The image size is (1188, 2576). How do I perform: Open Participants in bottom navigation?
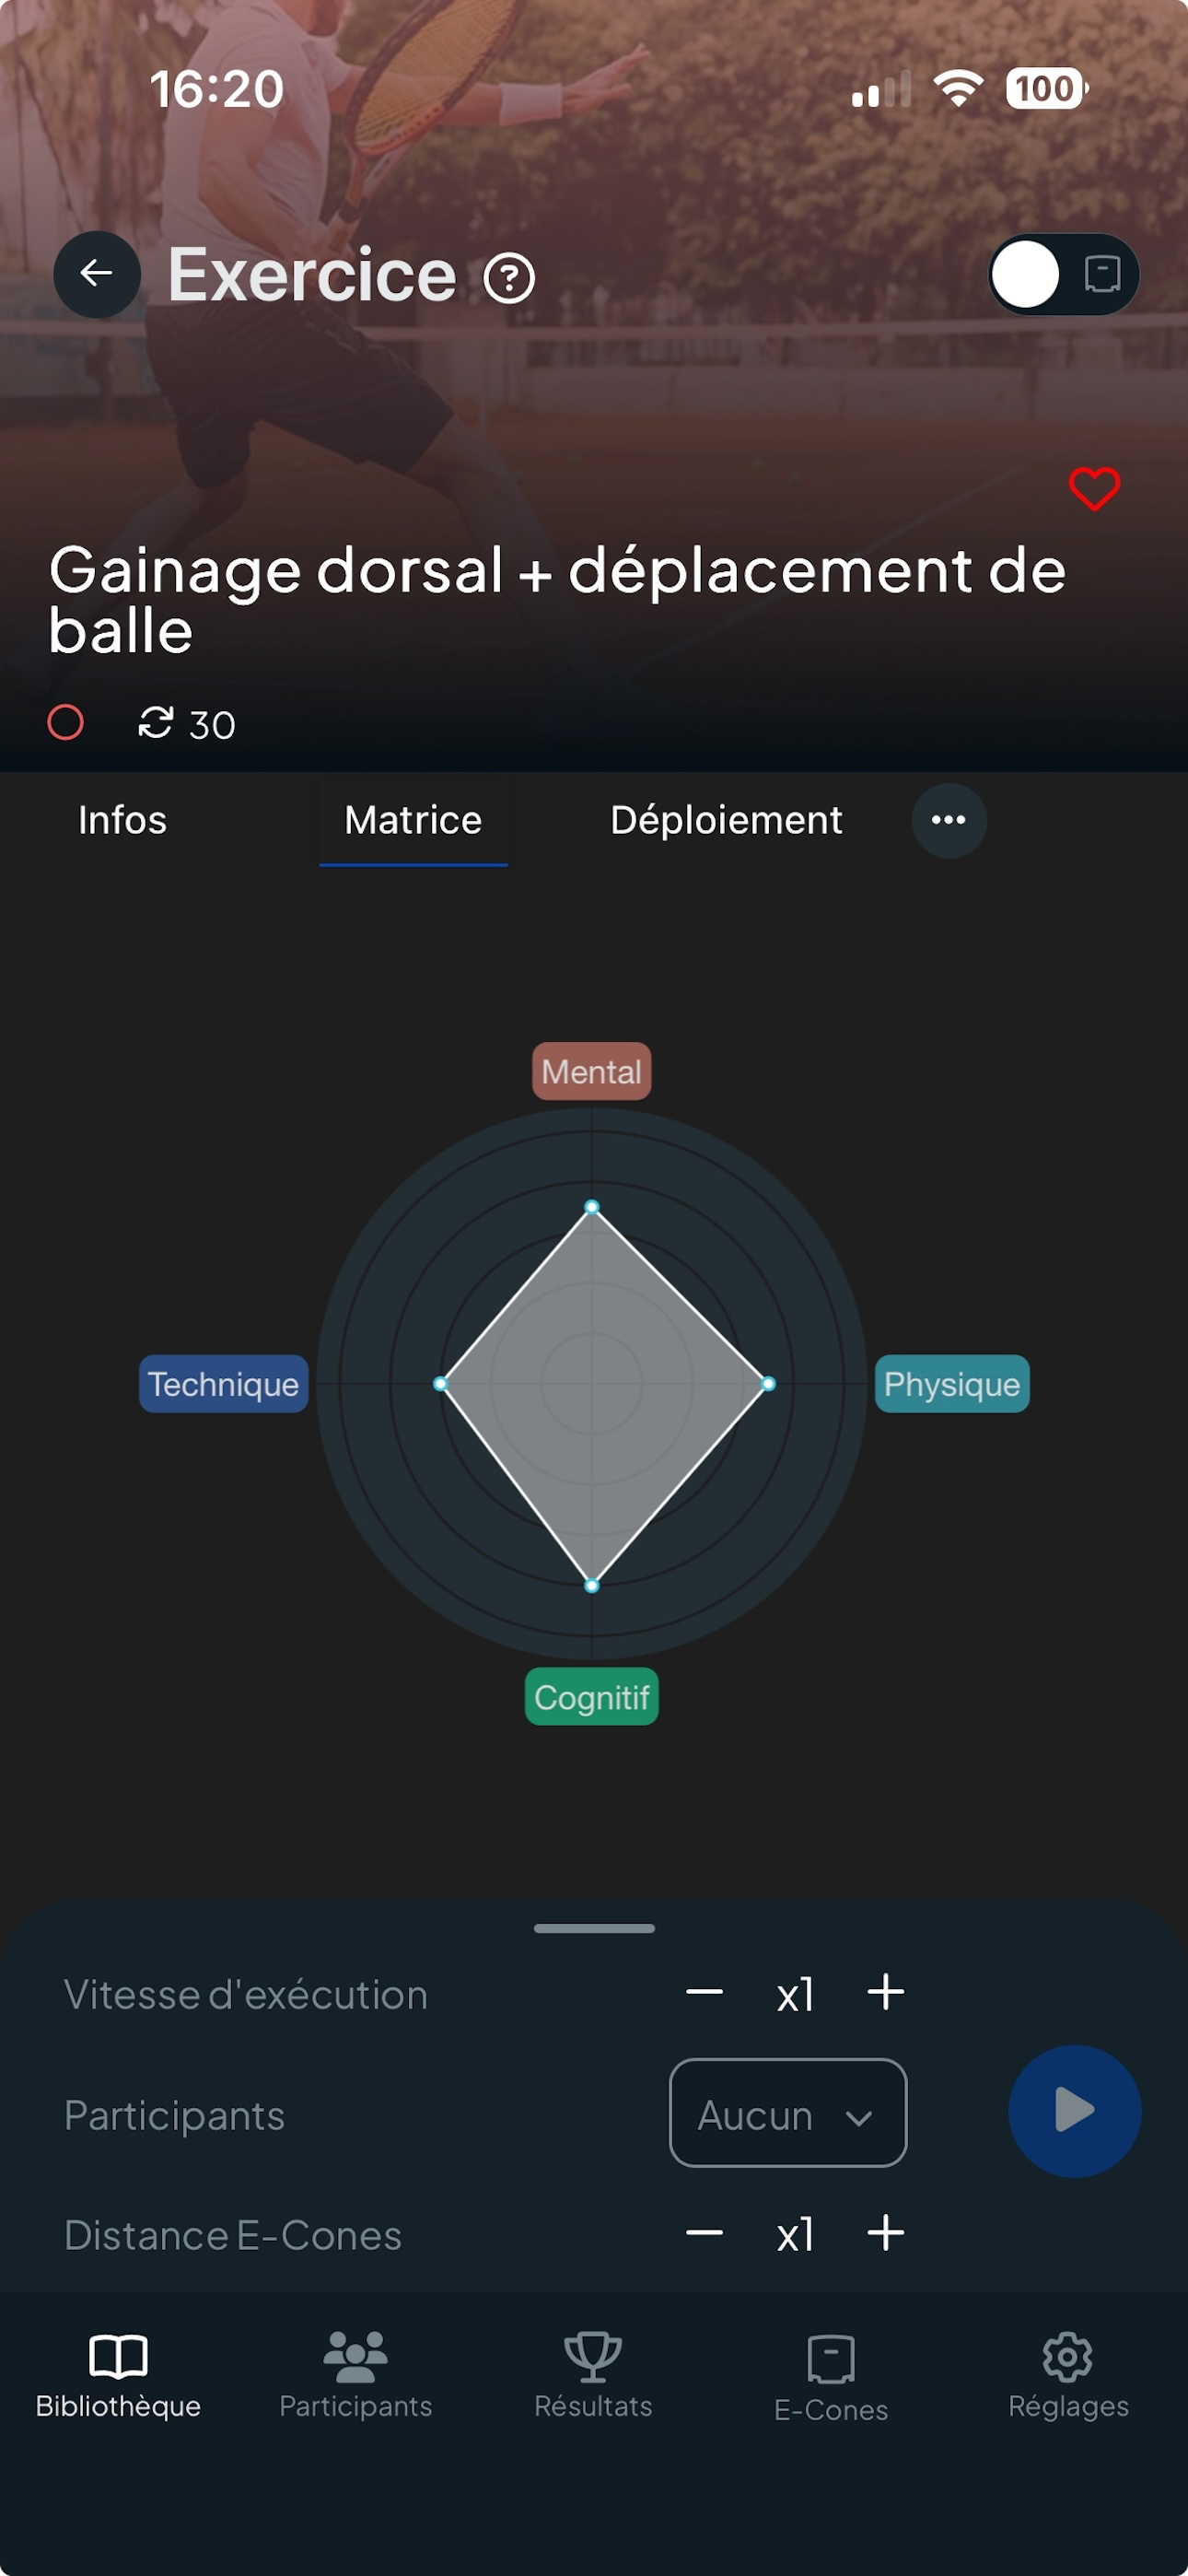(x=355, y=2375)
